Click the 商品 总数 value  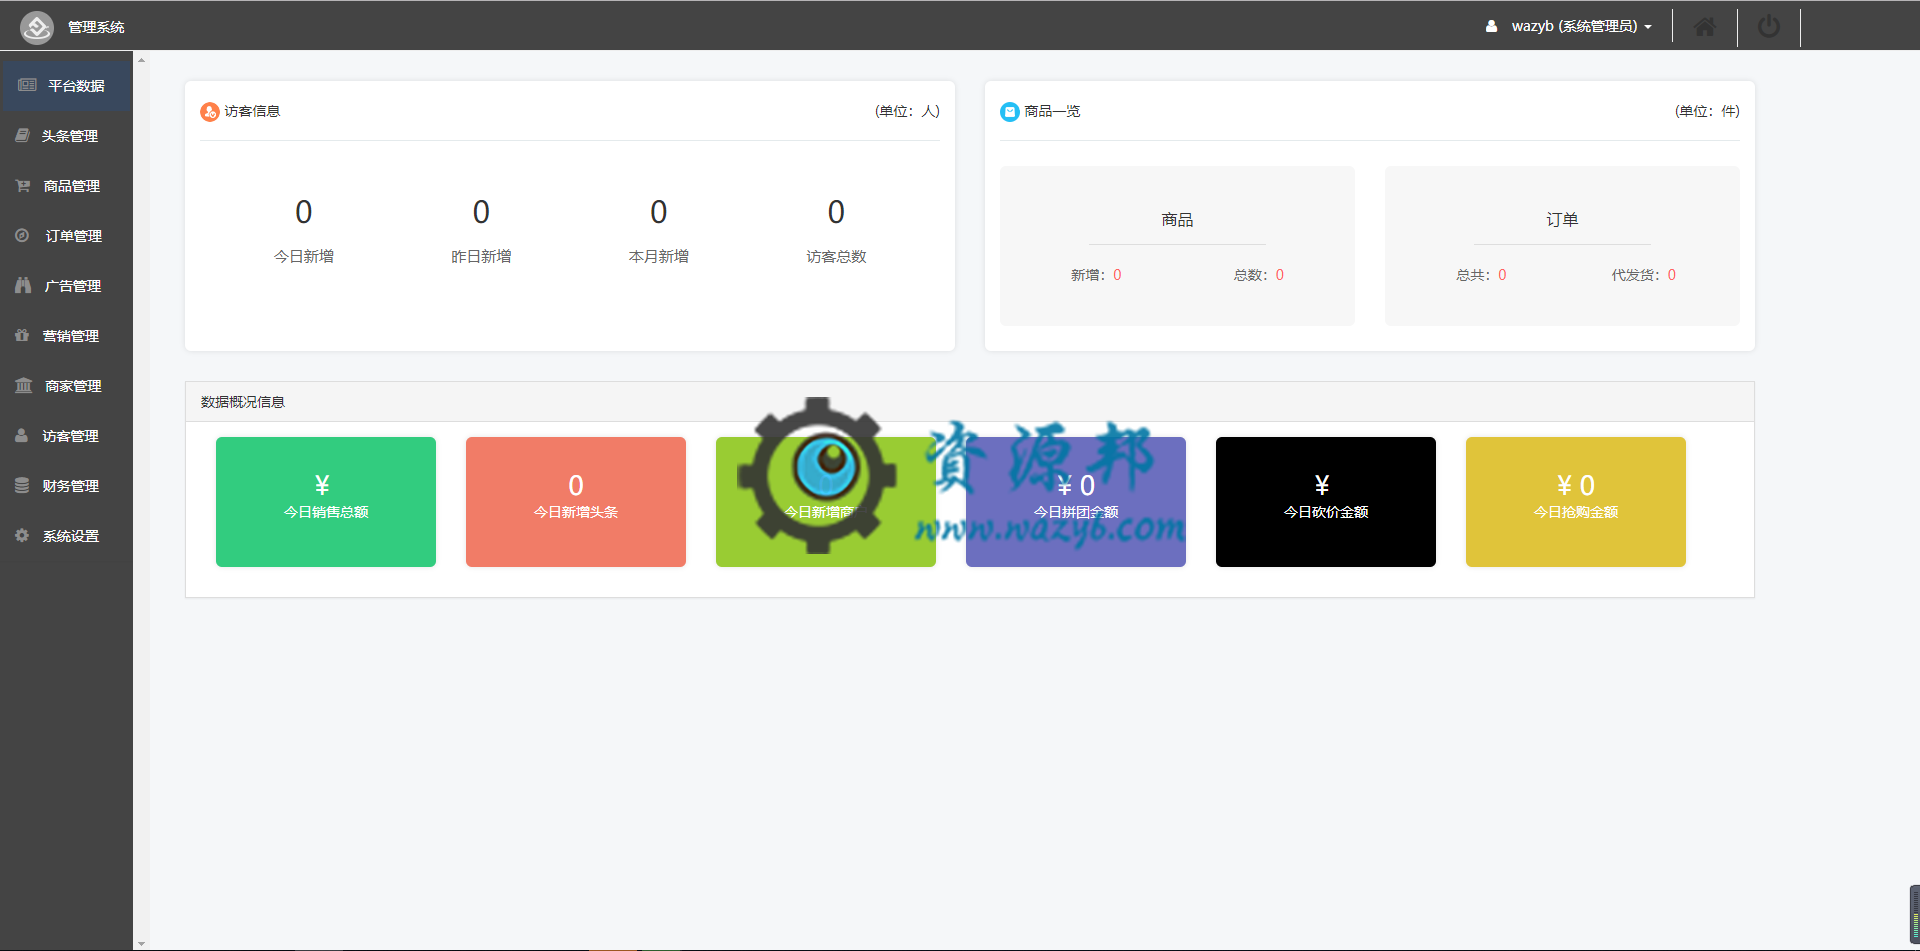pos(1279,275)
